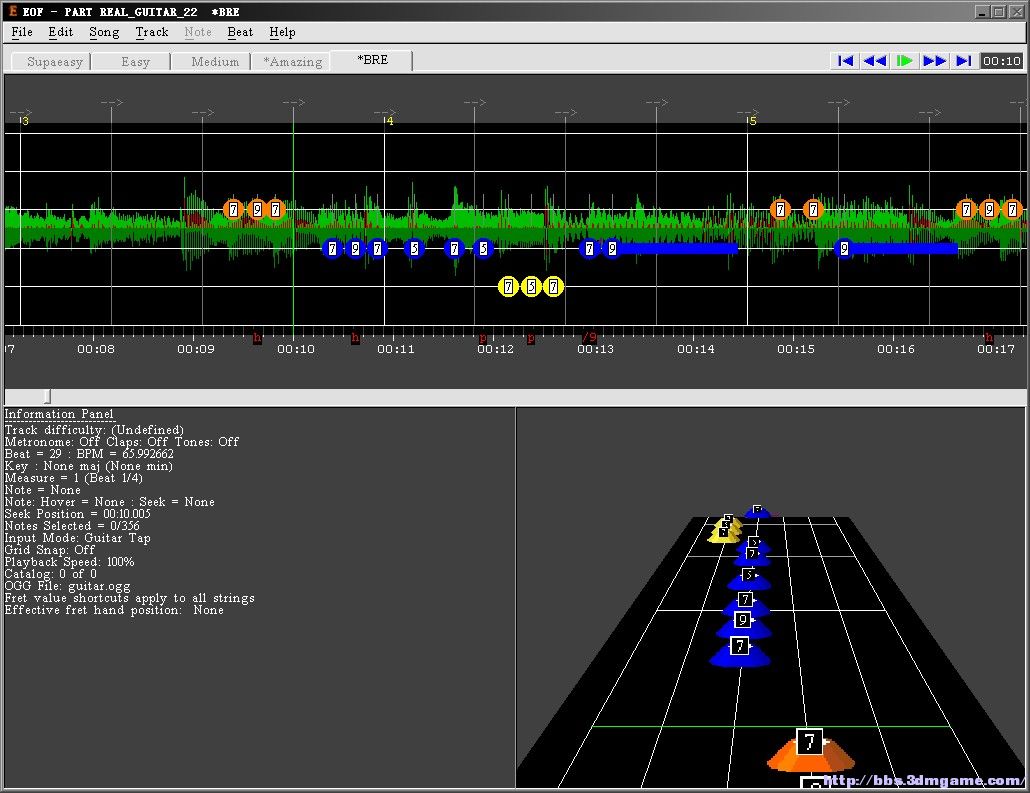Click the 'Input Mode: Guitar Tap' line
Viewport: 1030px width, 793px height.
coord(78,538)
